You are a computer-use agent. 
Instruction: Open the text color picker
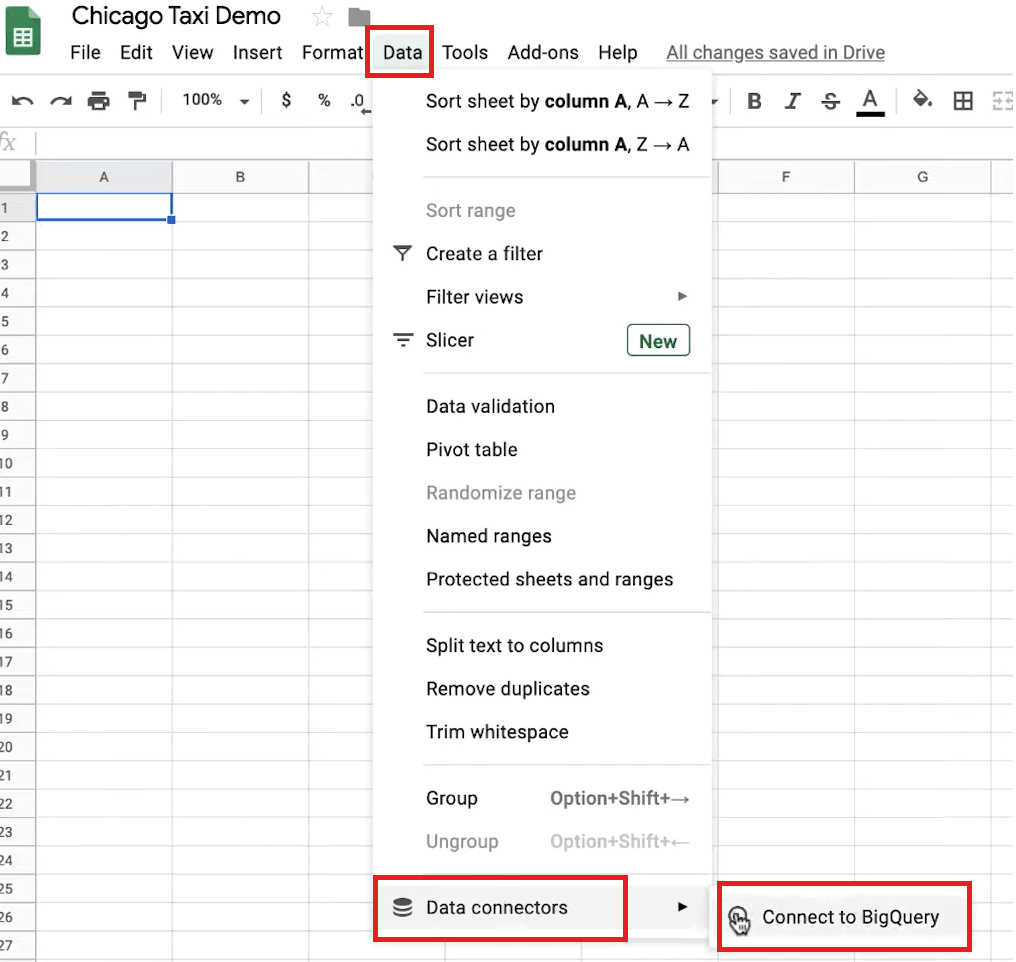click(x=870, y=102)
